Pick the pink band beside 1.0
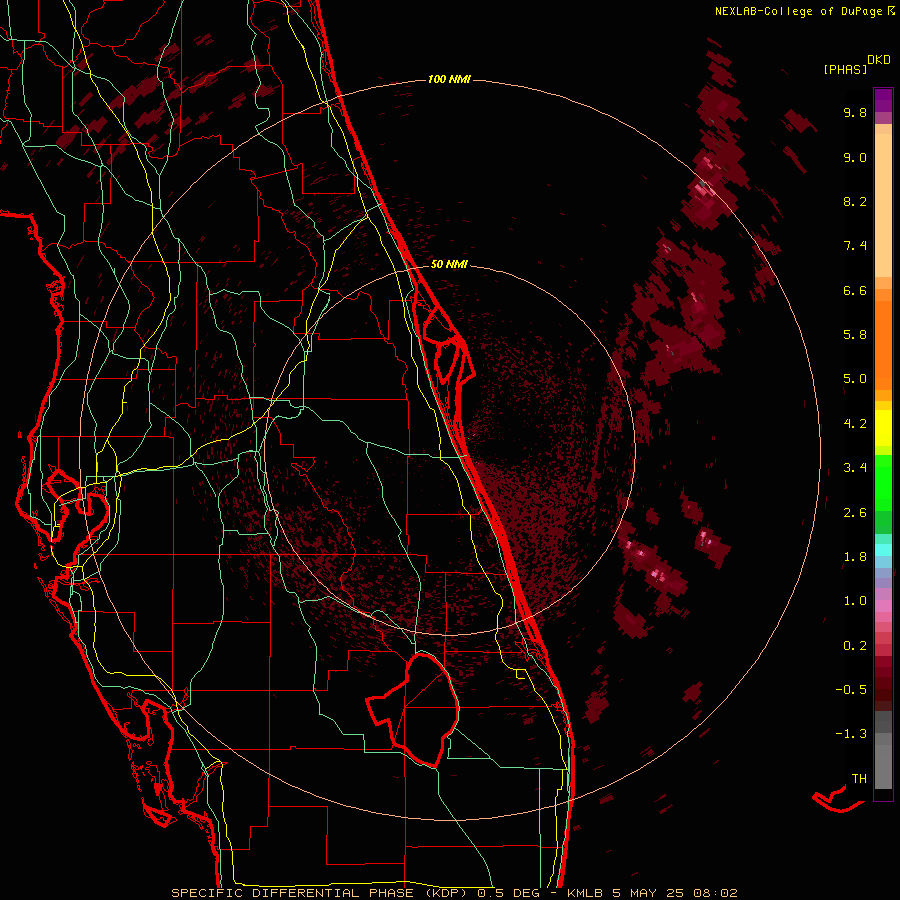The width and height of the screenshot is (900, 900). 883,606
